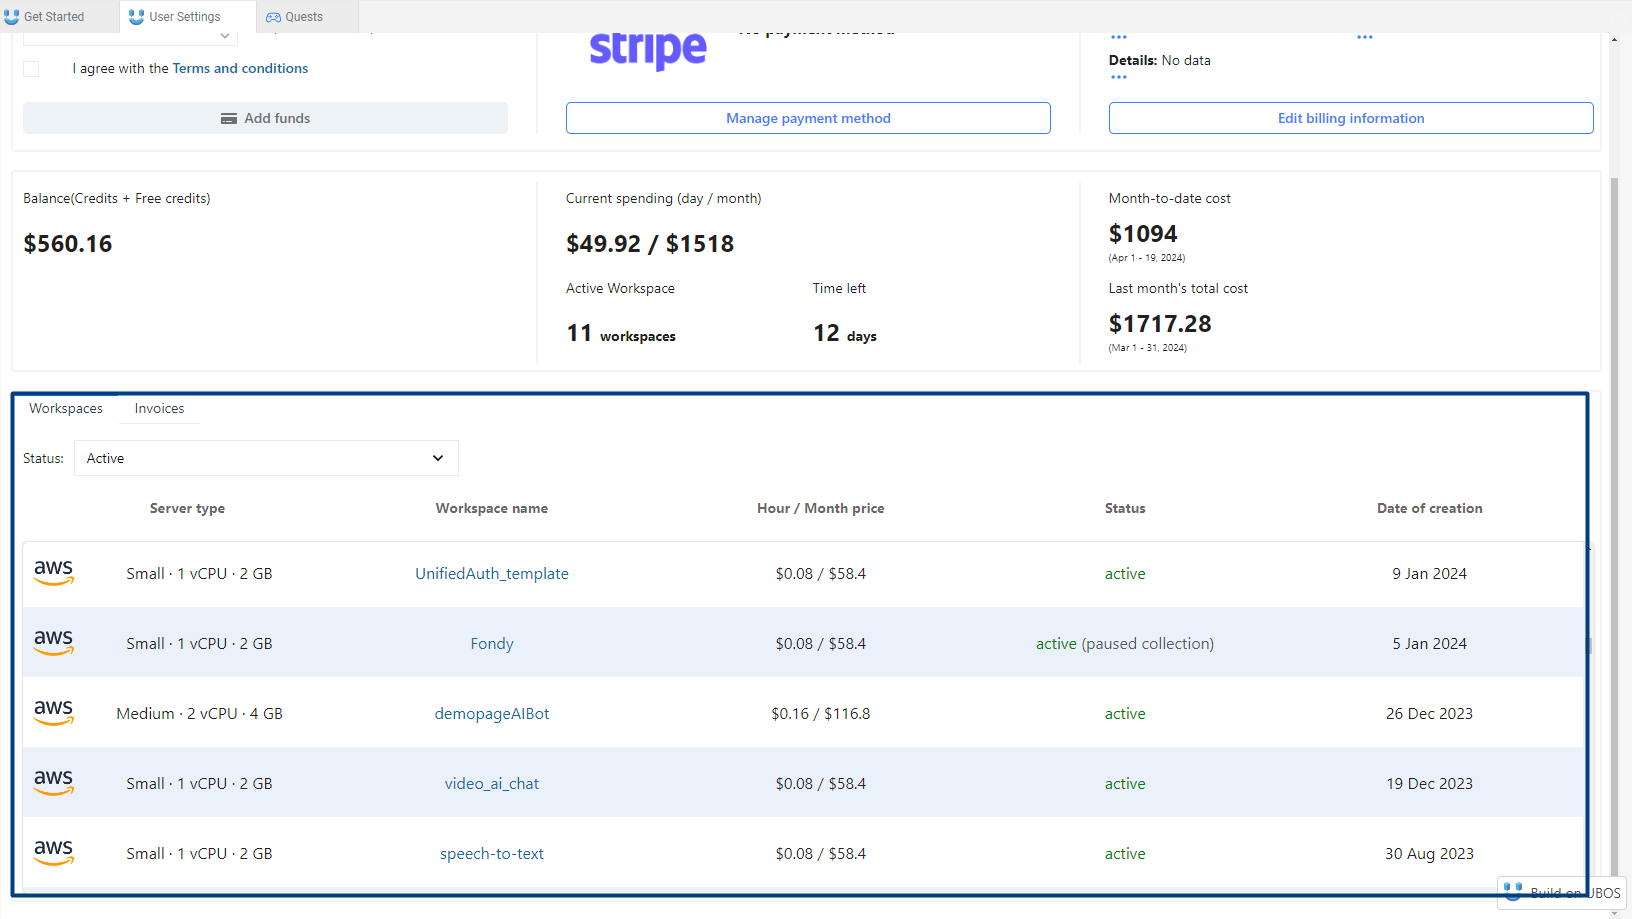Screen dimensions: 1632x919
Task: Click the '12 days' time left value
Action: [845, 333]
